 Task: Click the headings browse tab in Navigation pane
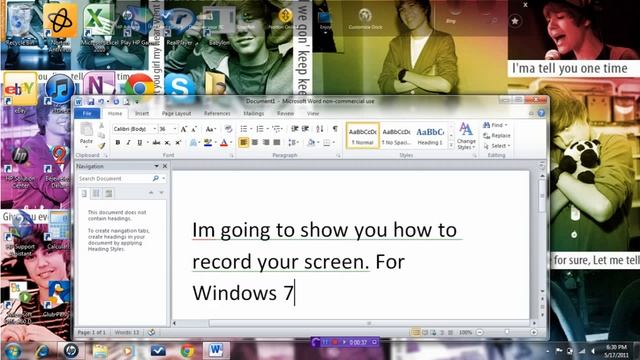84,194
